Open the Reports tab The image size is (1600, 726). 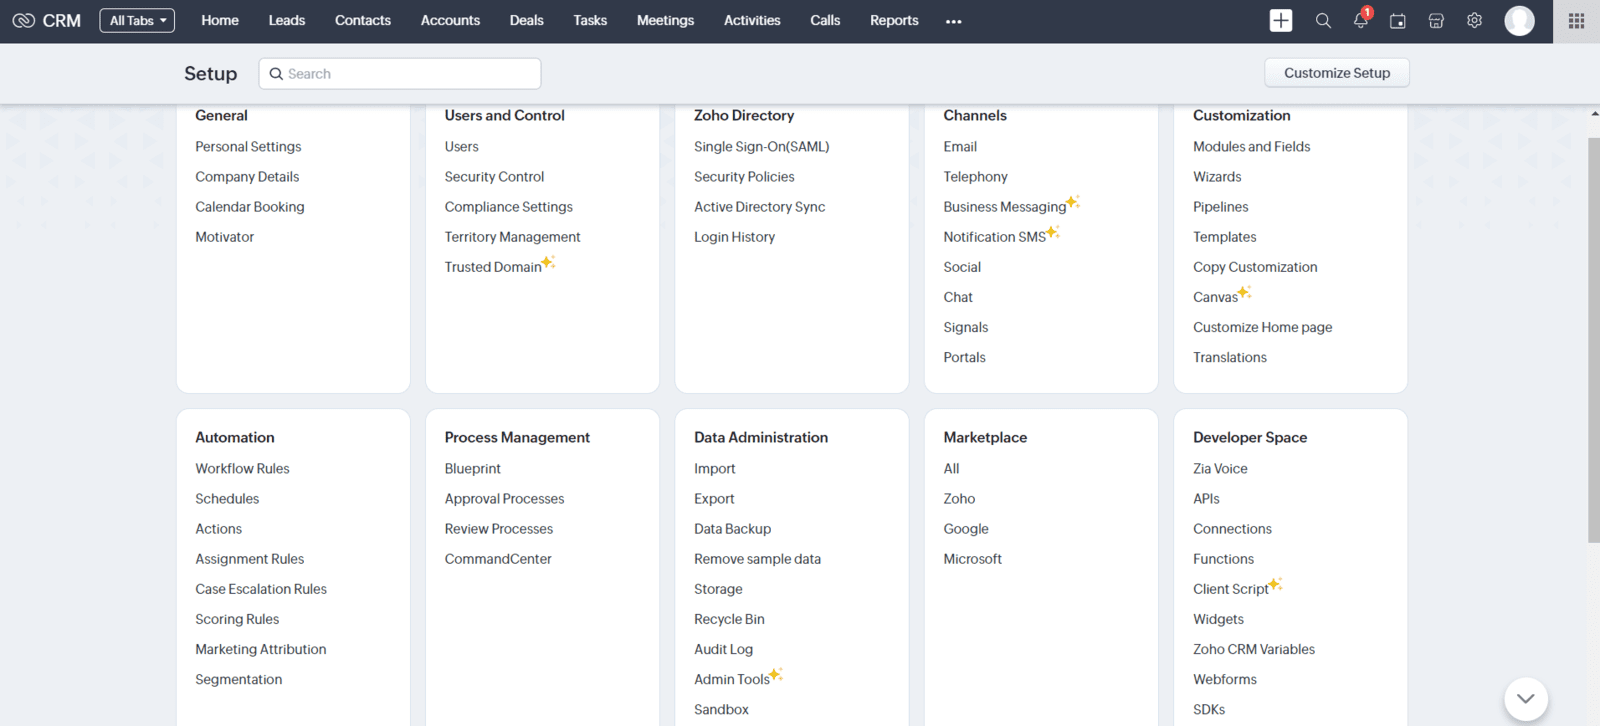894,20
